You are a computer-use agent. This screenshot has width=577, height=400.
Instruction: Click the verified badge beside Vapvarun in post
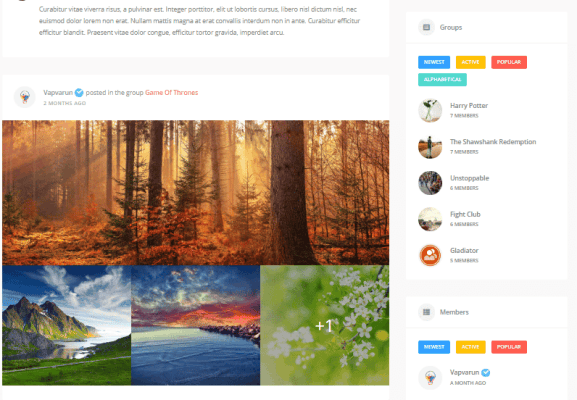79,92
